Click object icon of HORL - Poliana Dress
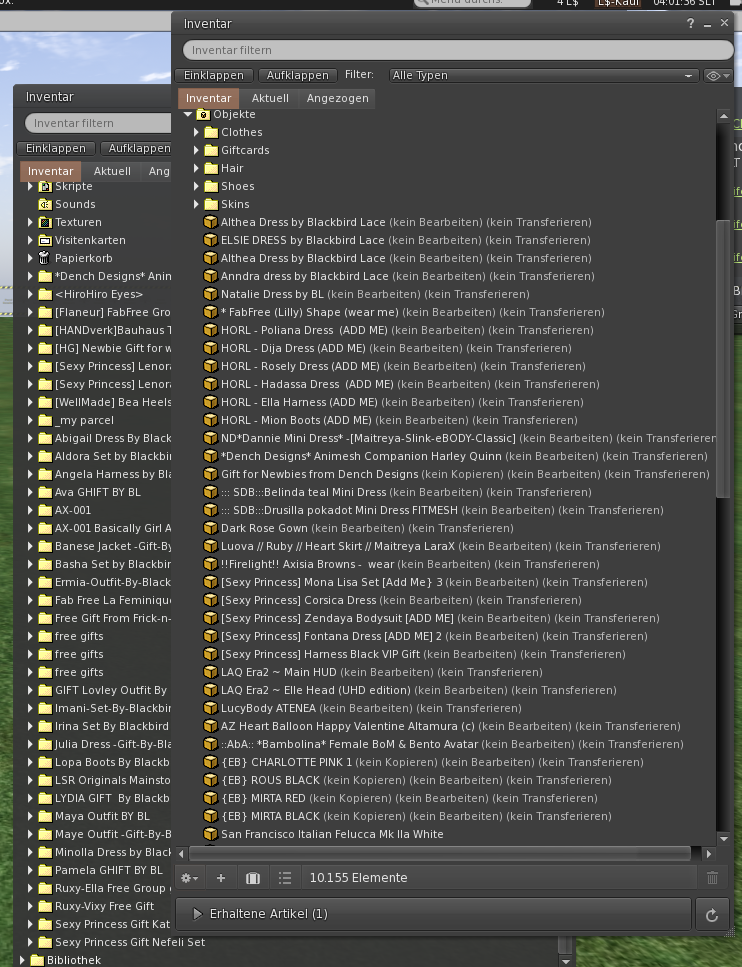This screenshot has height=967, width=742. 210,330
